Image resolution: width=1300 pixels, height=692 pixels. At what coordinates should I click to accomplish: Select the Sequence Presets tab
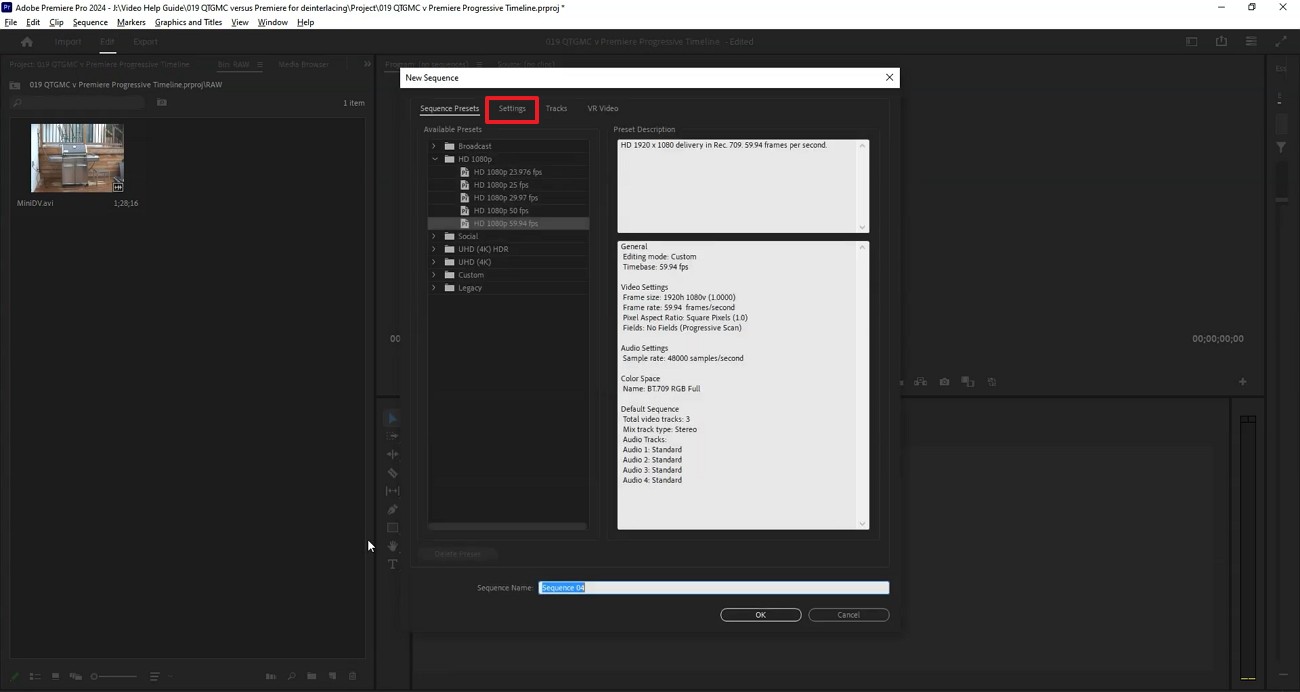(x=449, y=108)
